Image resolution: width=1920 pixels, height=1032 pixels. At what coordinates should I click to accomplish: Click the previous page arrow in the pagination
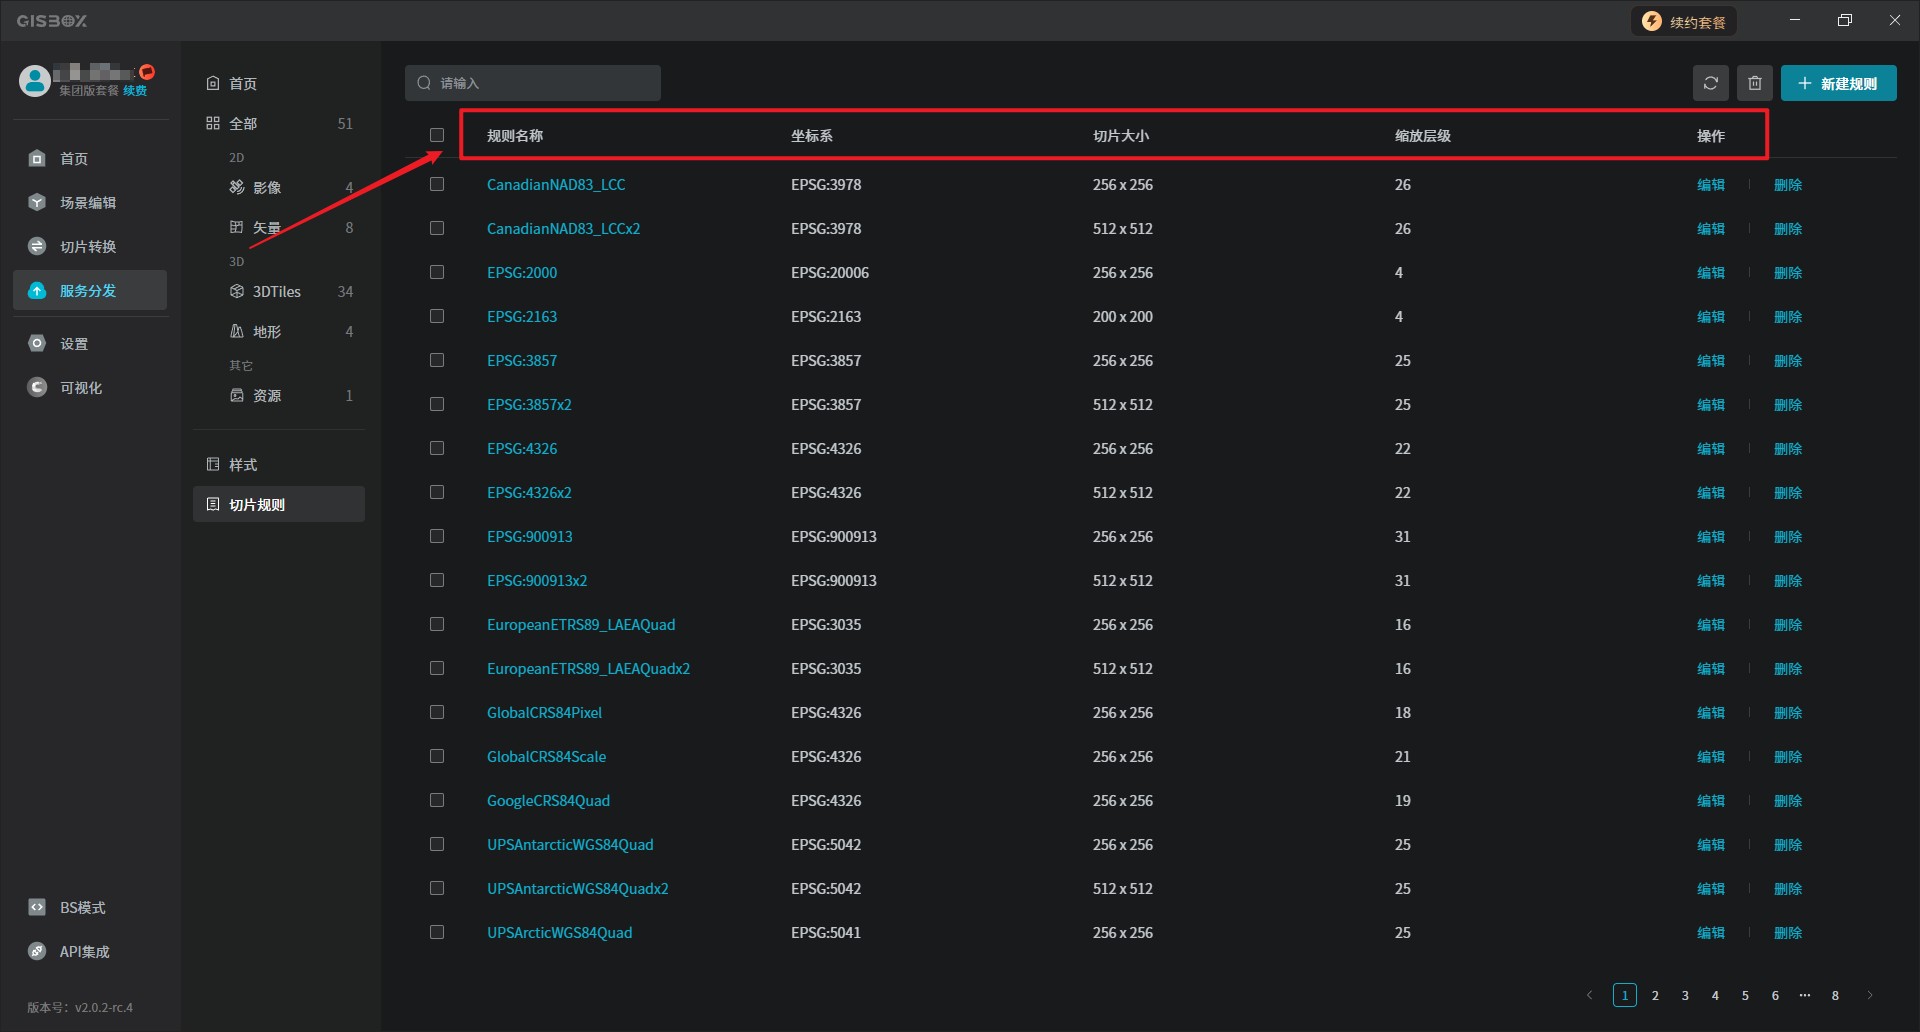coord(1589,995)
